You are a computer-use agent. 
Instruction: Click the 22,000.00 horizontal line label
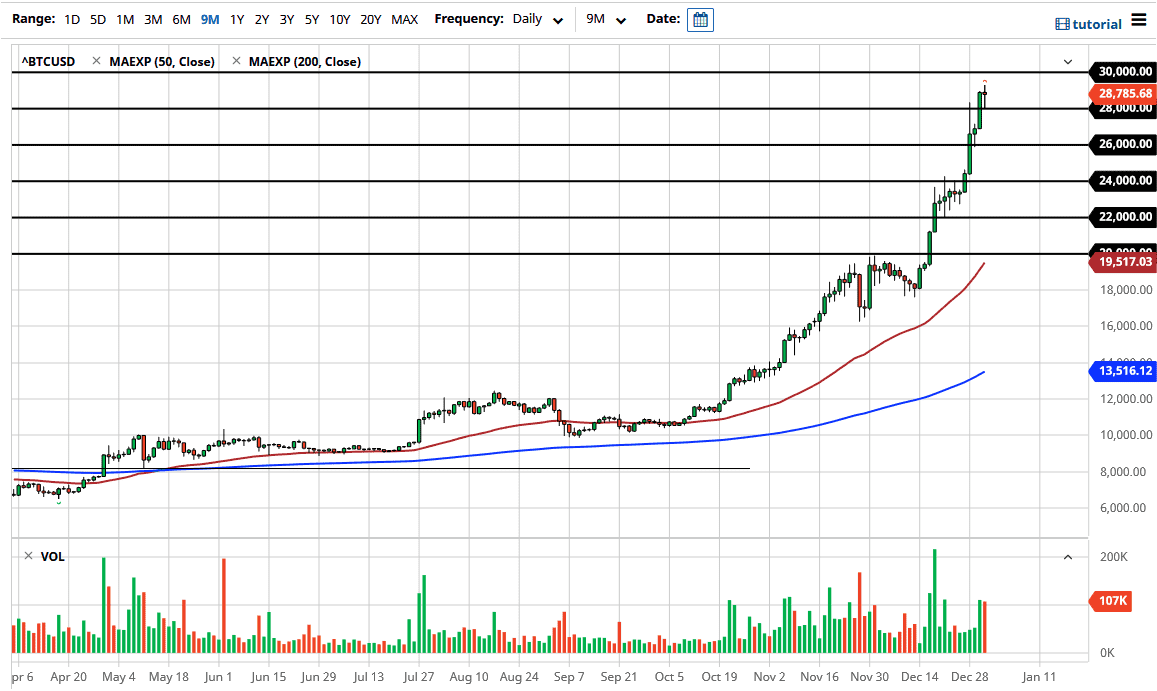(1122, 216)
